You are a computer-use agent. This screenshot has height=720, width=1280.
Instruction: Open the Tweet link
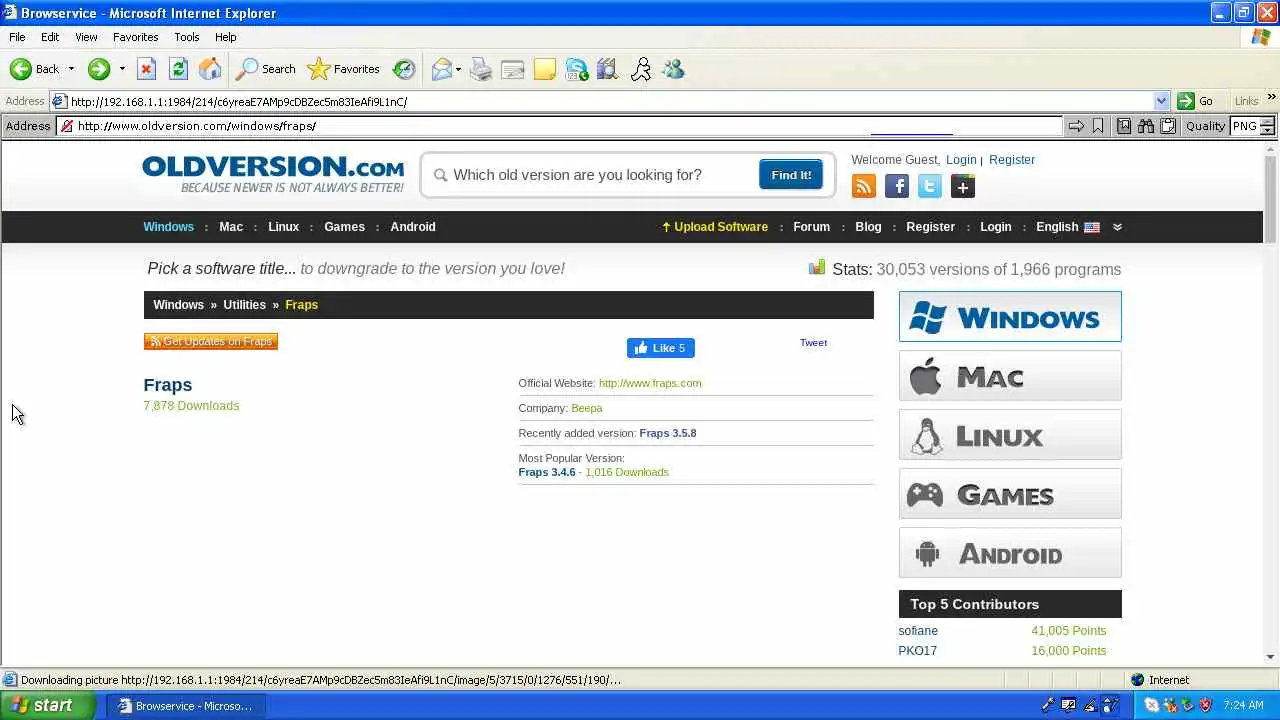click(813, 343)
